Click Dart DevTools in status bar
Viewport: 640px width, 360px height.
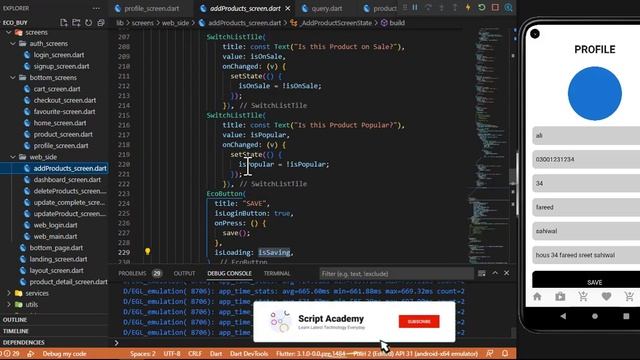tap(249, 354)
